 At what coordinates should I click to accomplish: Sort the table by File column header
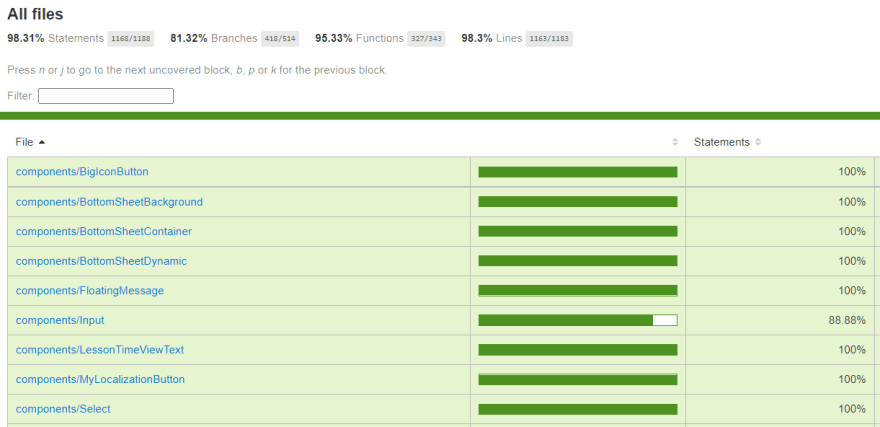tap(25, 142)
